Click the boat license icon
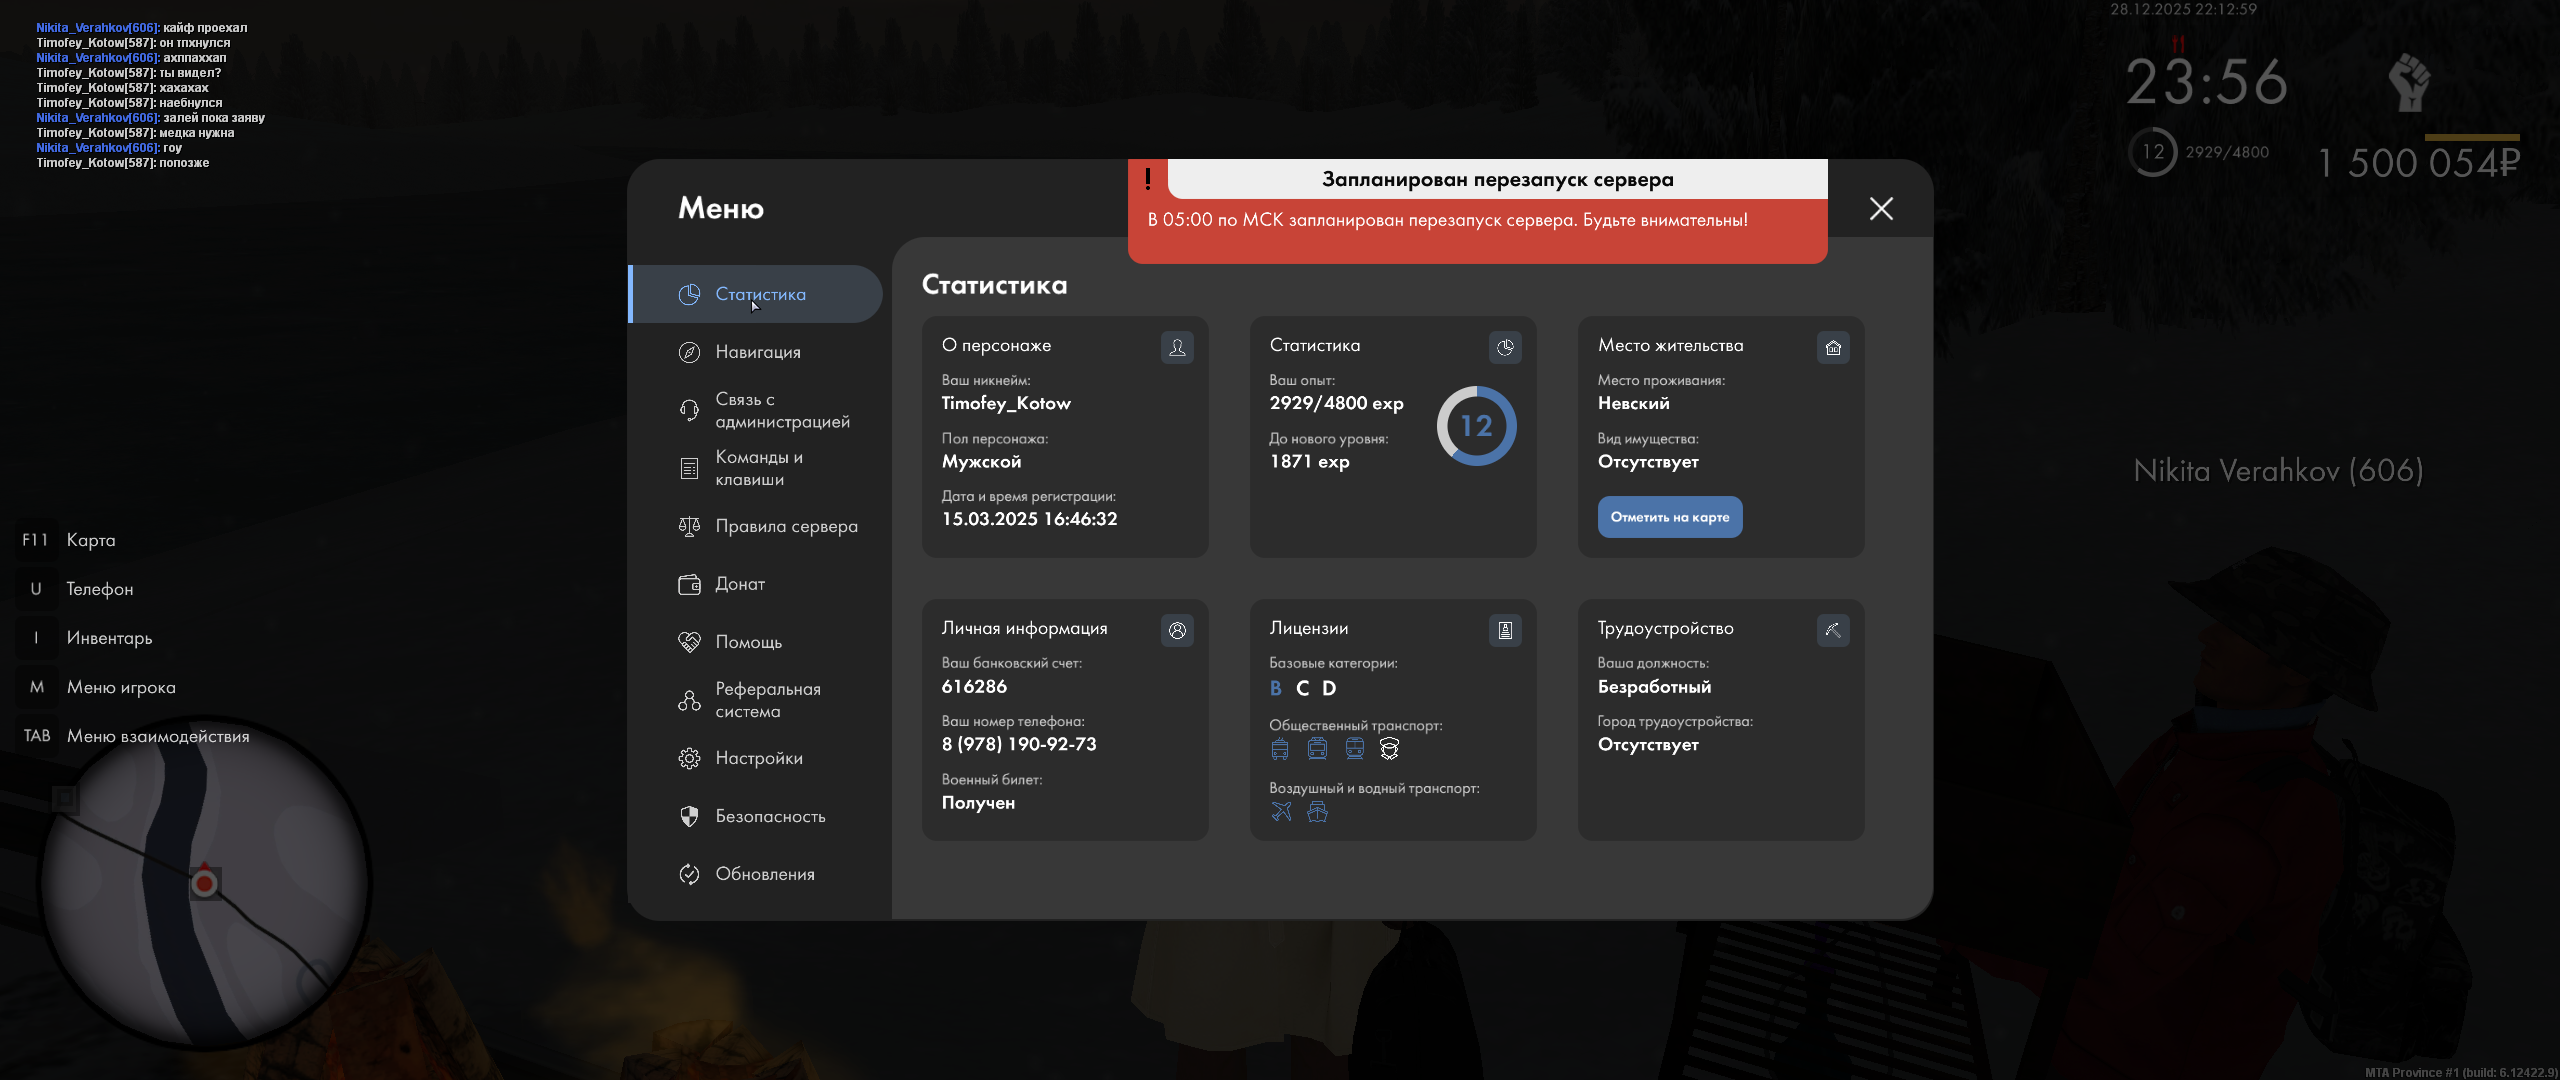 [1318, 812]
